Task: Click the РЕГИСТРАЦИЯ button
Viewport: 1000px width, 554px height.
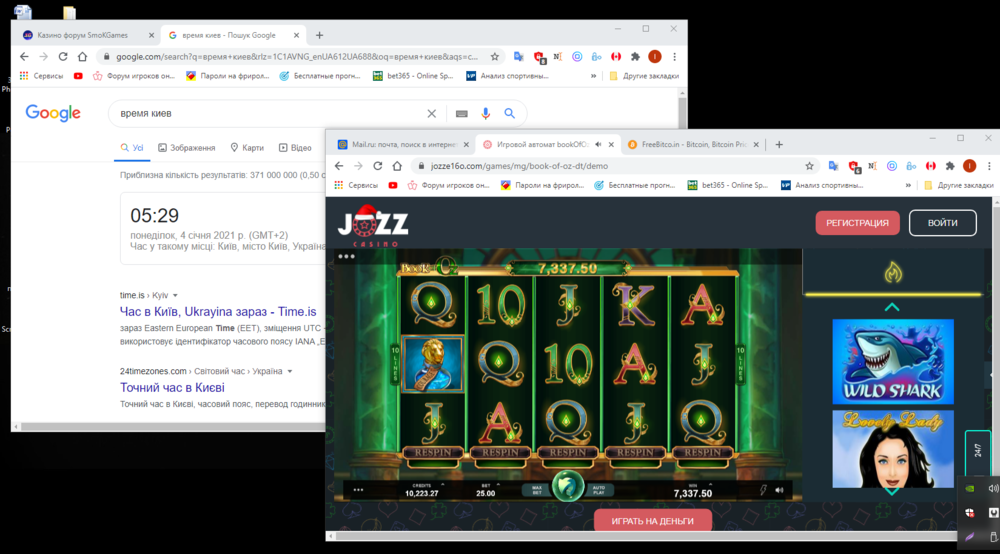Action: click(x=857, y=223)
